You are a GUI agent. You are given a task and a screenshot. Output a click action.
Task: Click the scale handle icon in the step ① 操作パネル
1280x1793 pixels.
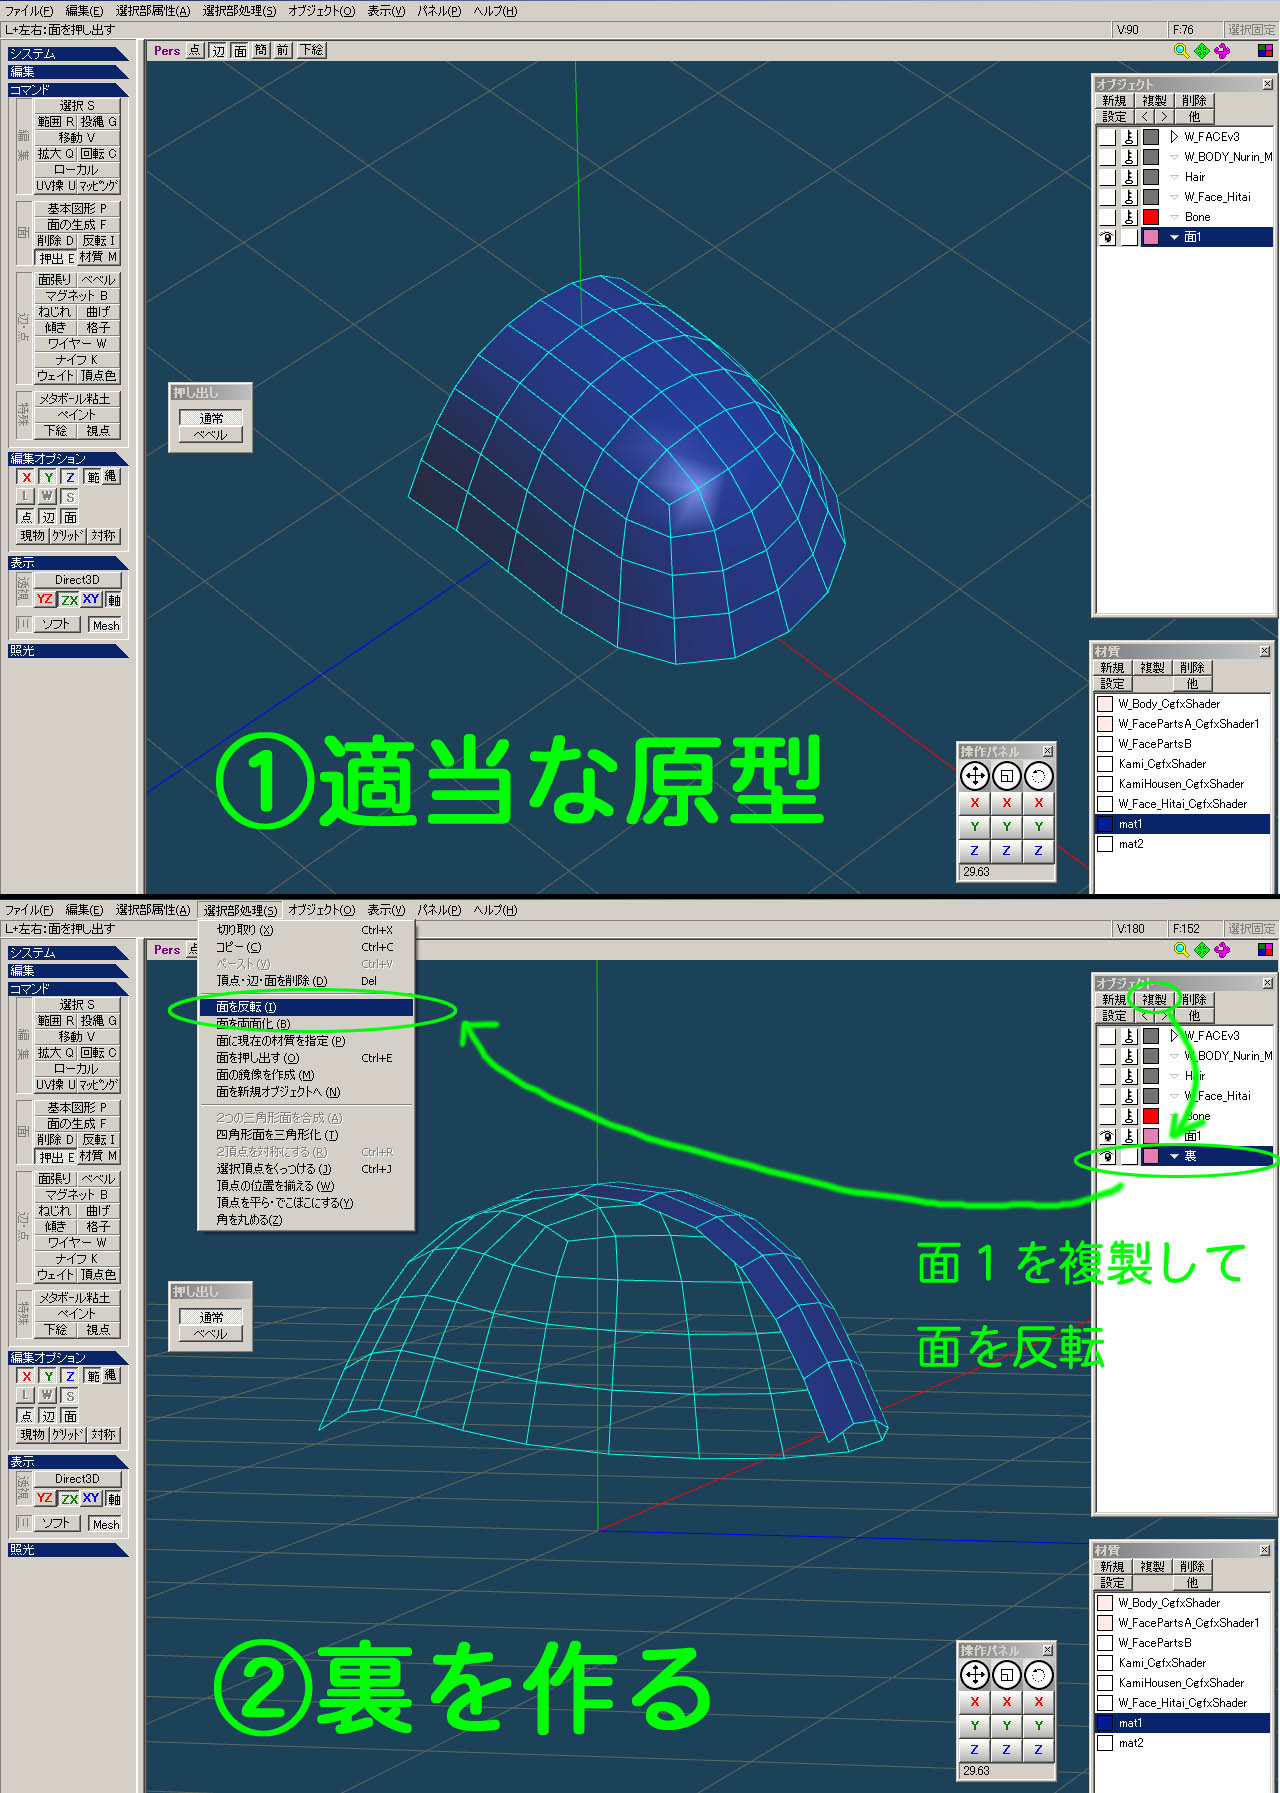1007,775
